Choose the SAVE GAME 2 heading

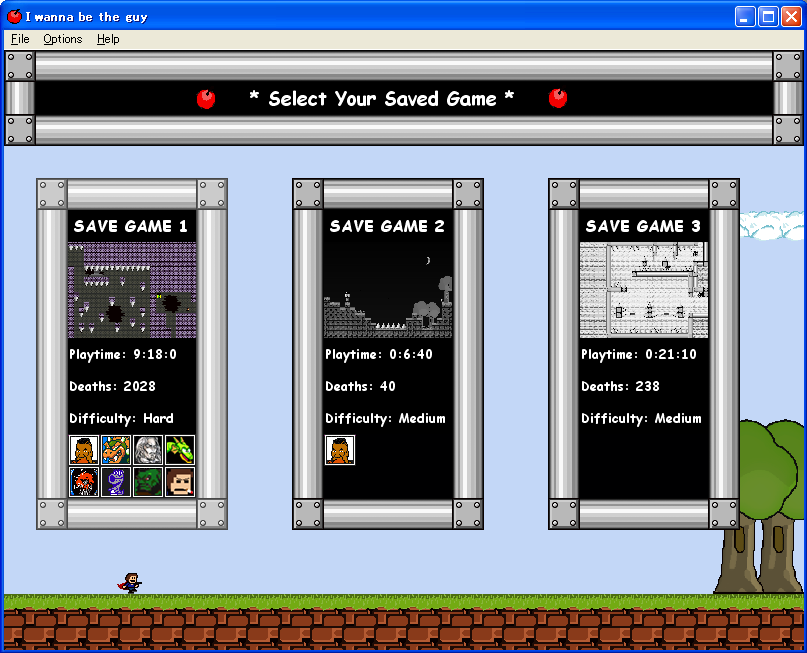[387, 226]
